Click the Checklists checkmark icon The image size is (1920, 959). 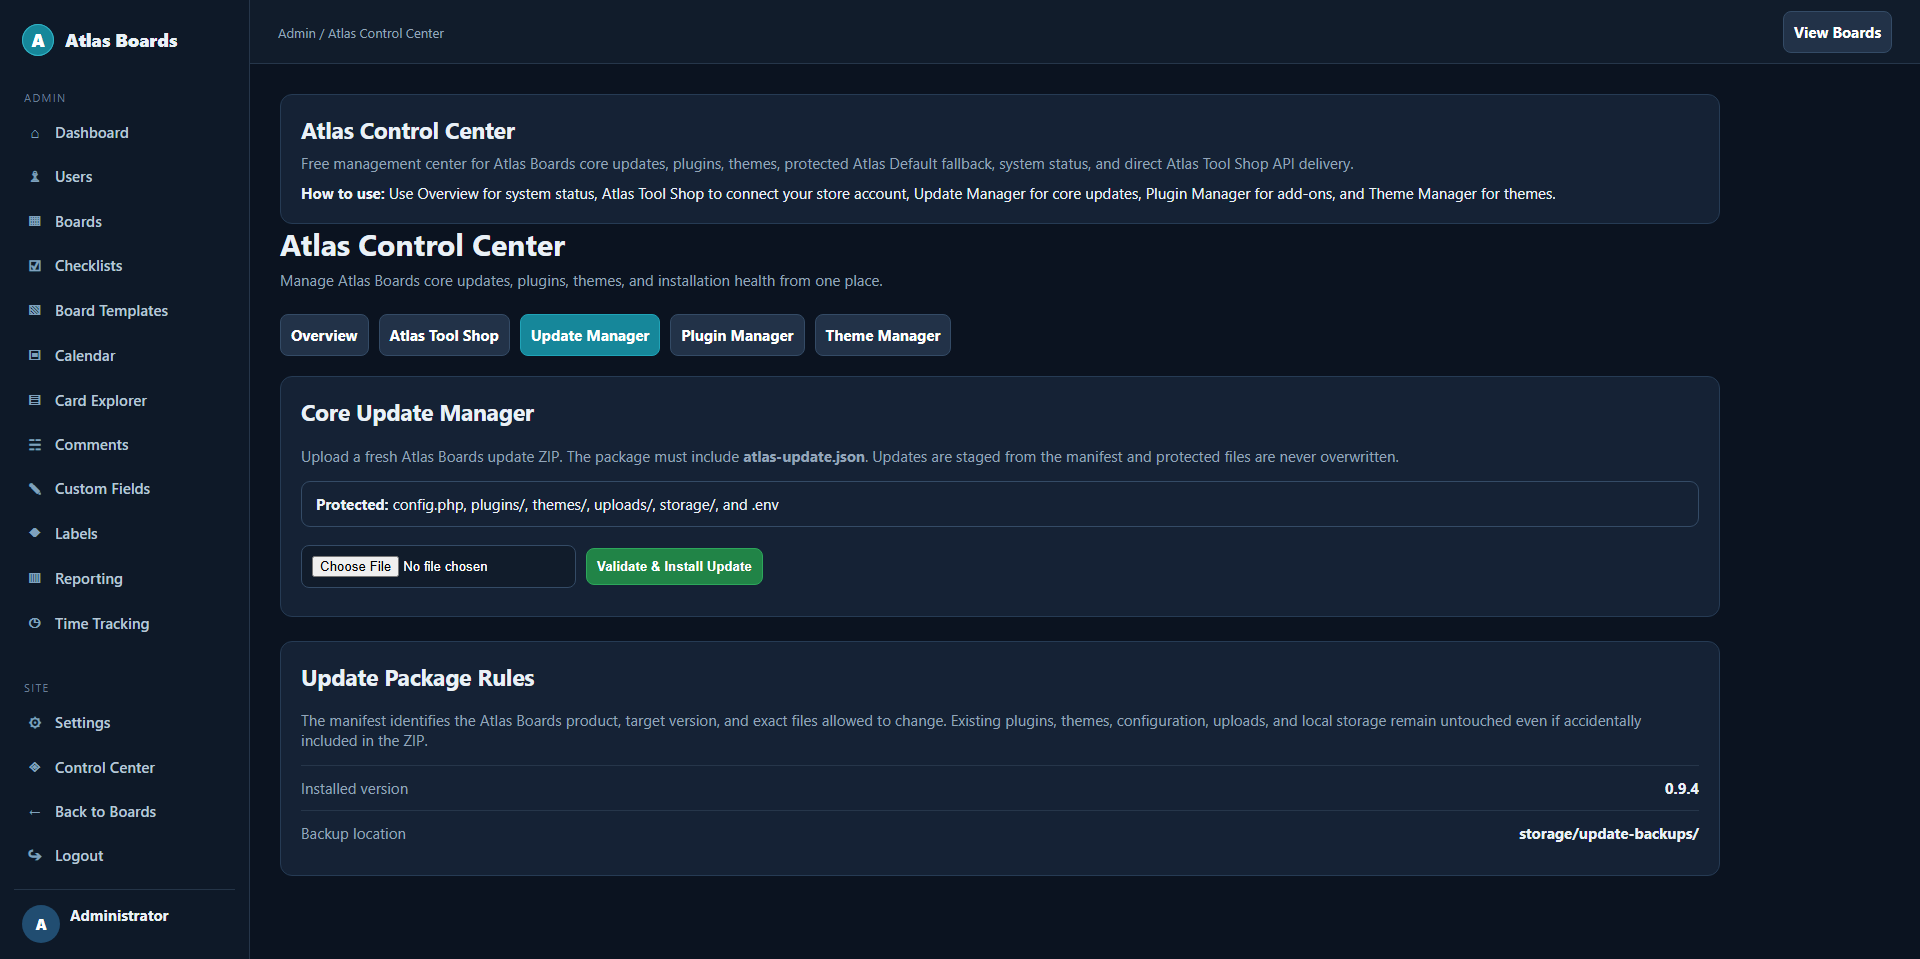pos(35,266)
